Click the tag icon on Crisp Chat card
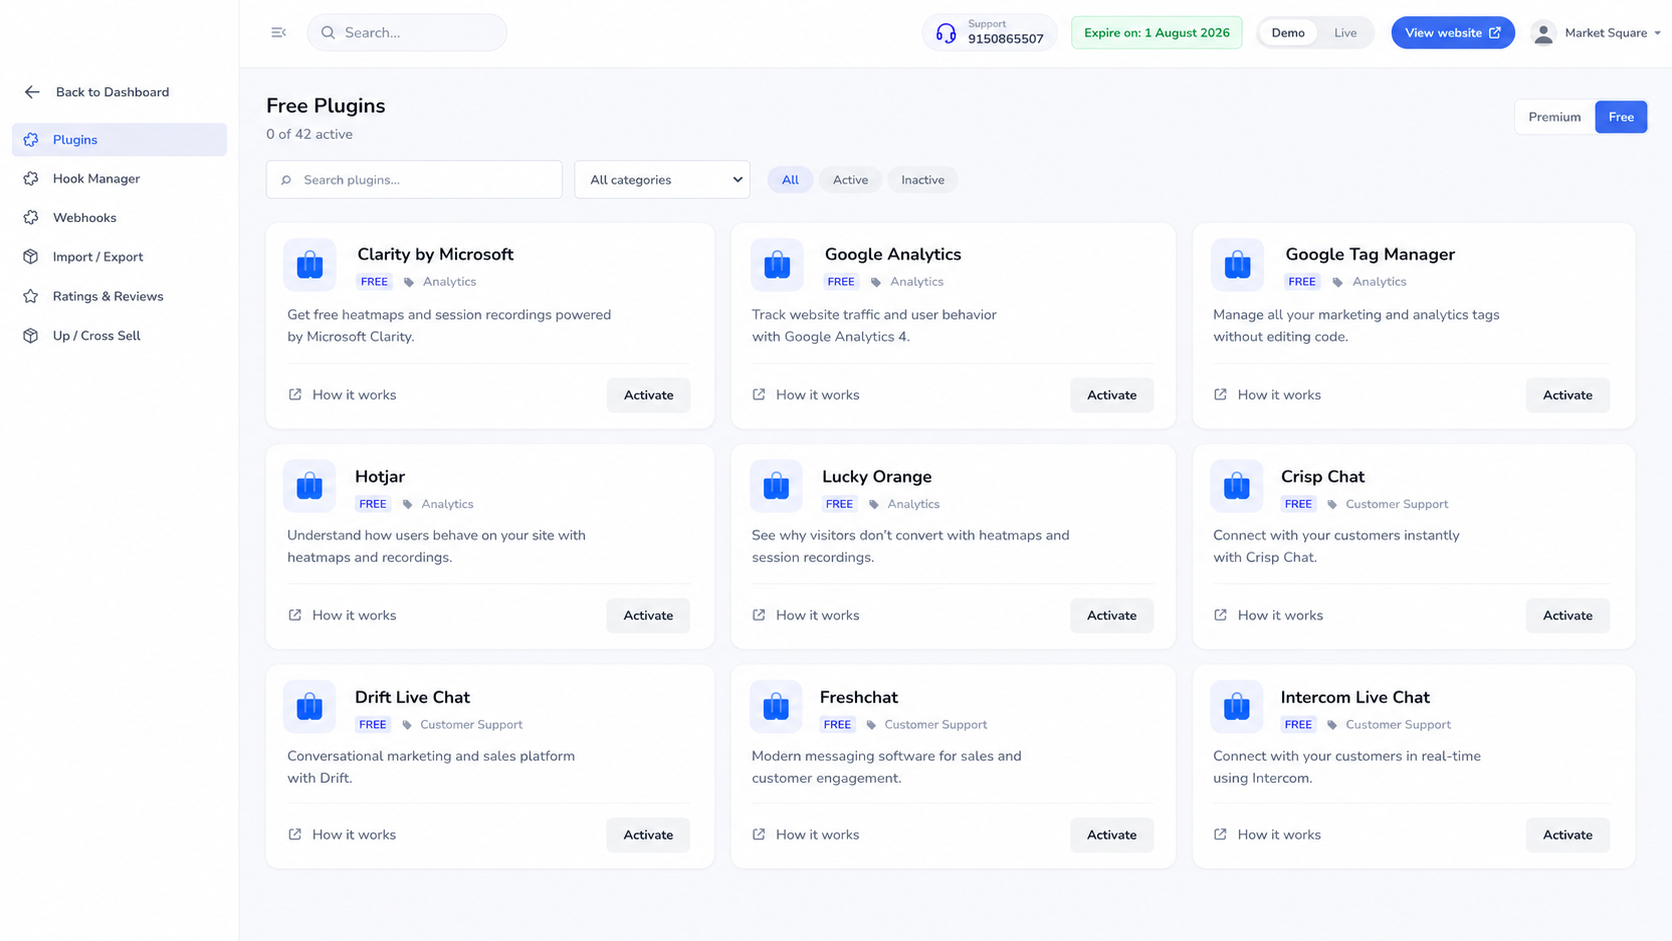Image resolution: width=1672 pixels, height=941 pixels. (1332, 504)
